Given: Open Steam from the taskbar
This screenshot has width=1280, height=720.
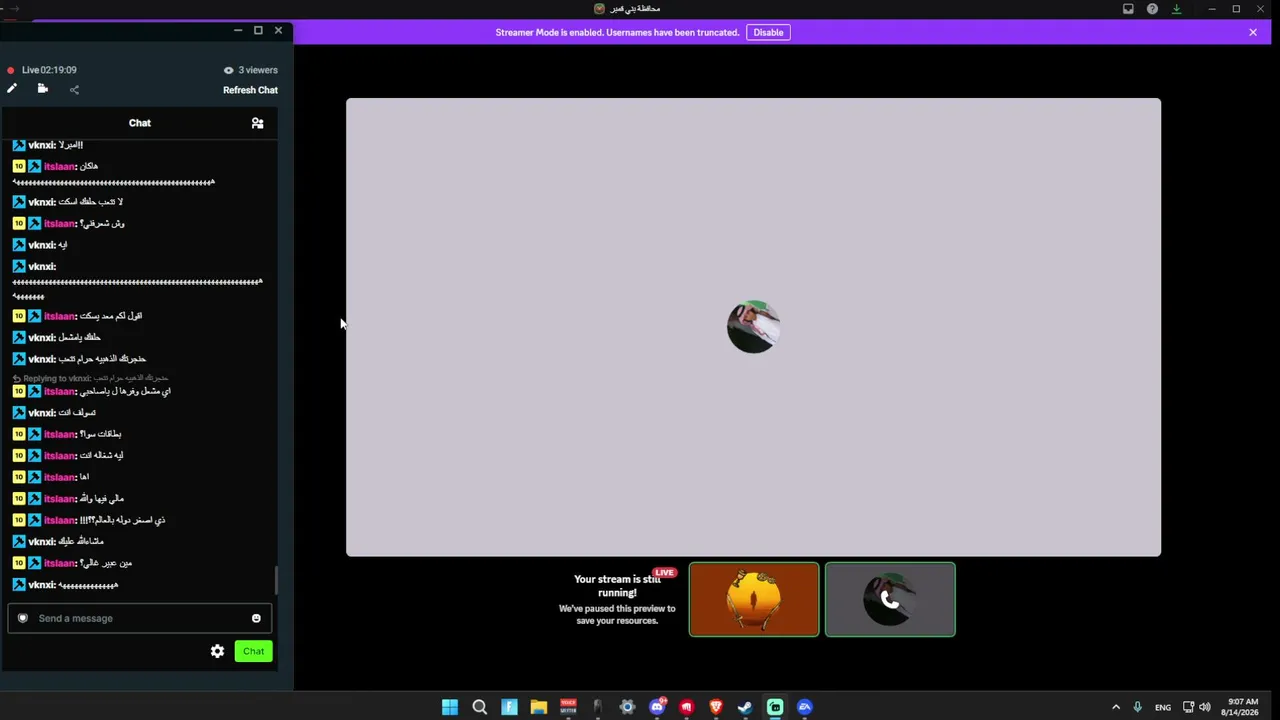Looking at the screenshot, I should (745, 707).
